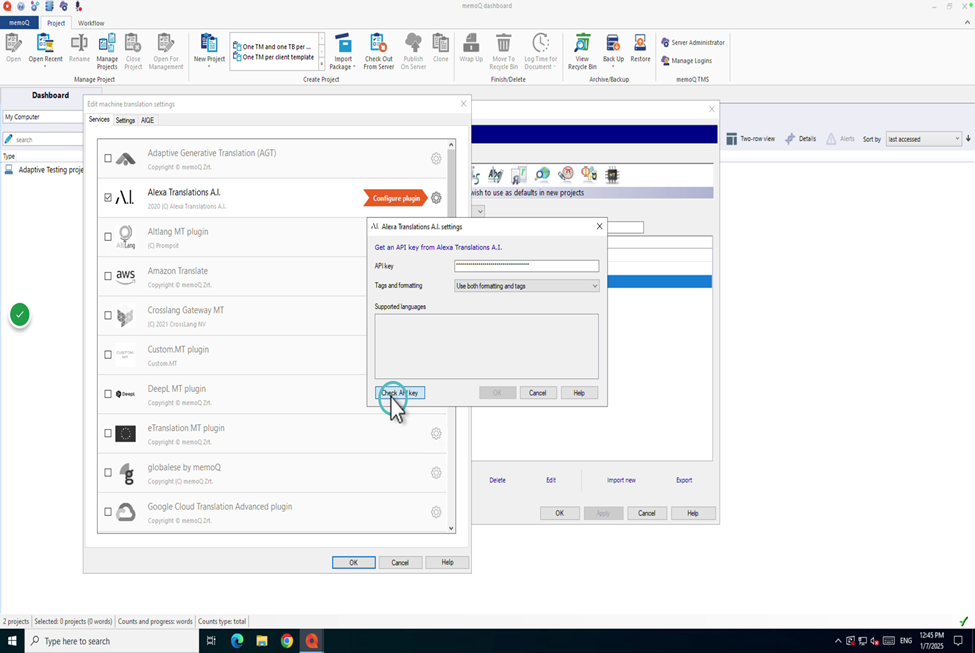Enable Adaptive Generative Translation checkbox
Image resolution: width=975 pixels, height=653 pixels.
point(108,159)
